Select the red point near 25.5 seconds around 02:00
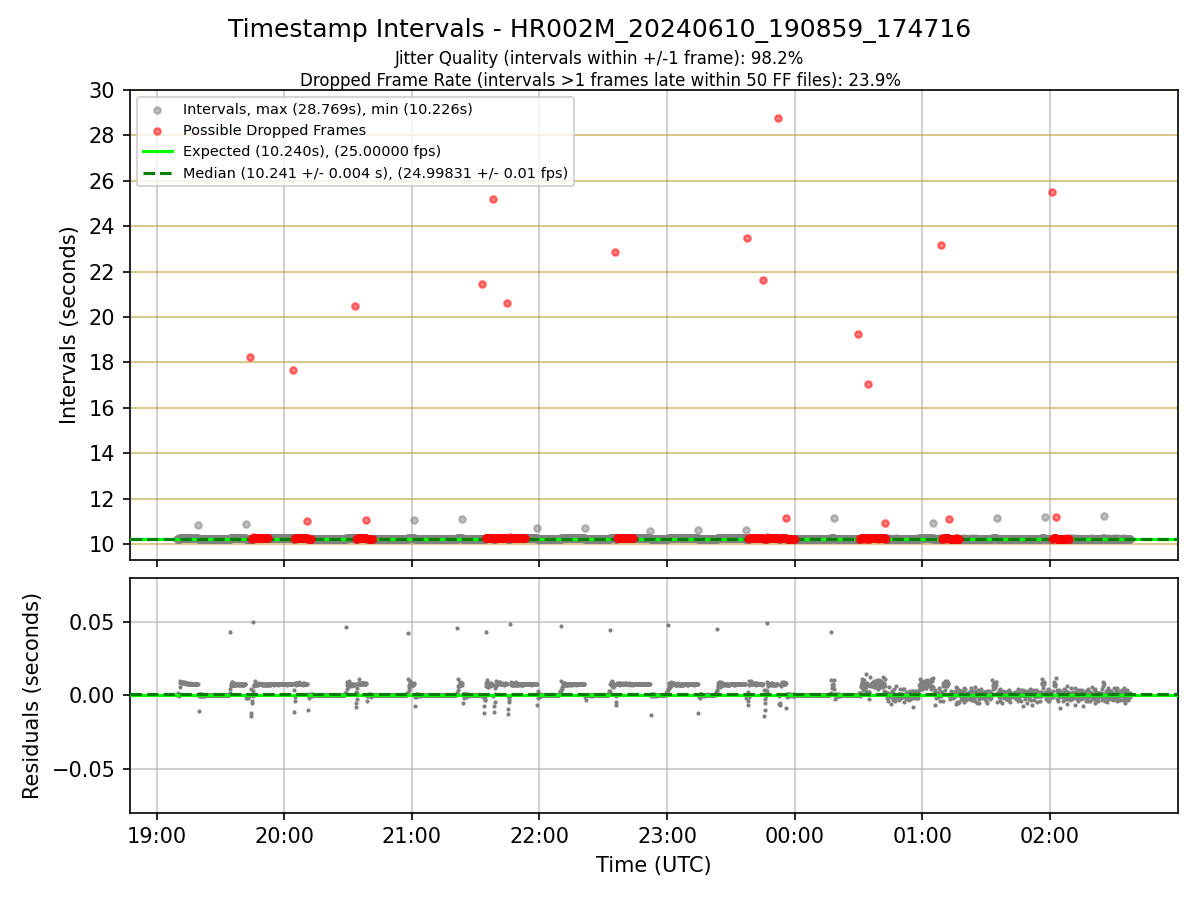The height and width of the screenshot is (900, 1200). [1052, 192]
